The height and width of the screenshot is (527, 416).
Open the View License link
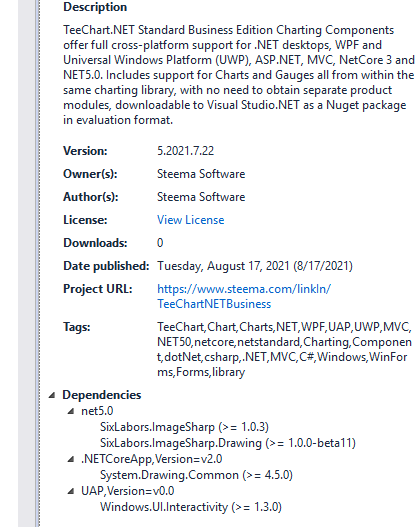[x=191, y=220]
